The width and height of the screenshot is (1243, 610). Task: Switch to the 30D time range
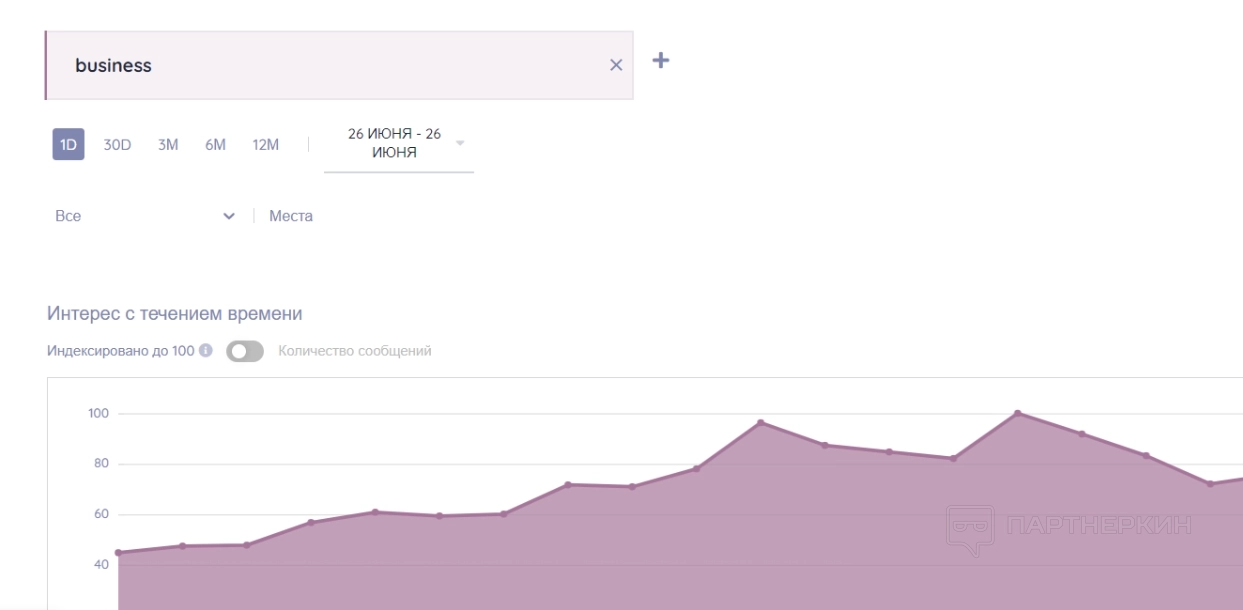click(x=117, y=145)
